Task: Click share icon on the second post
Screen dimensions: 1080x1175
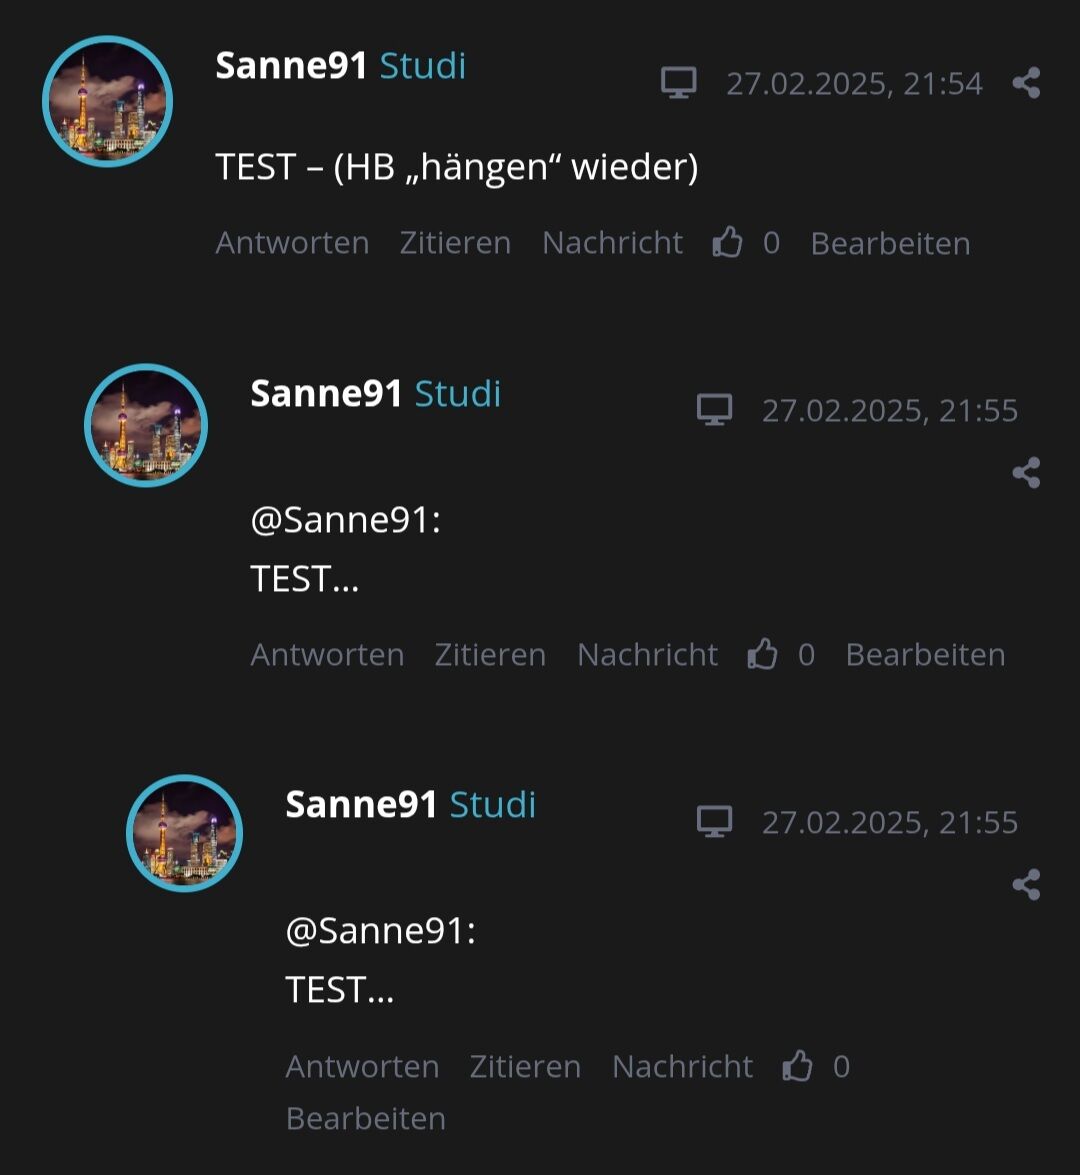Action: [1026, 473]
